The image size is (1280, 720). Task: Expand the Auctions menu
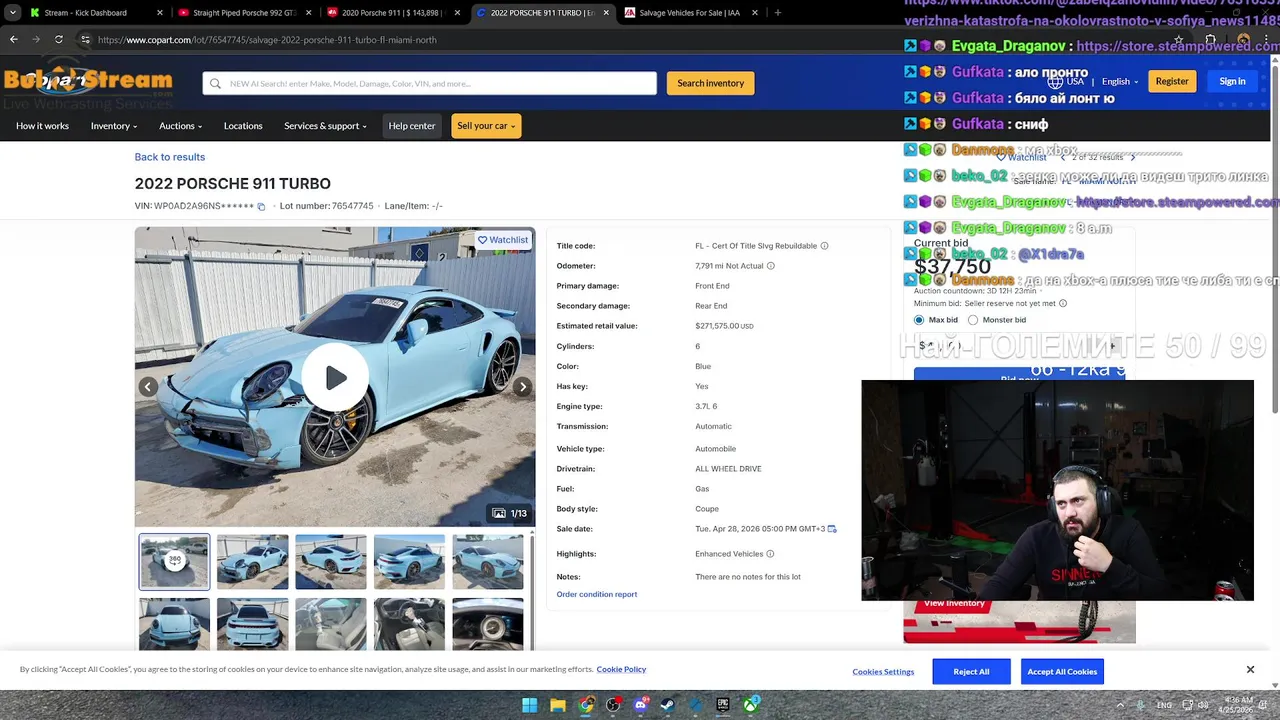[181, 126]
